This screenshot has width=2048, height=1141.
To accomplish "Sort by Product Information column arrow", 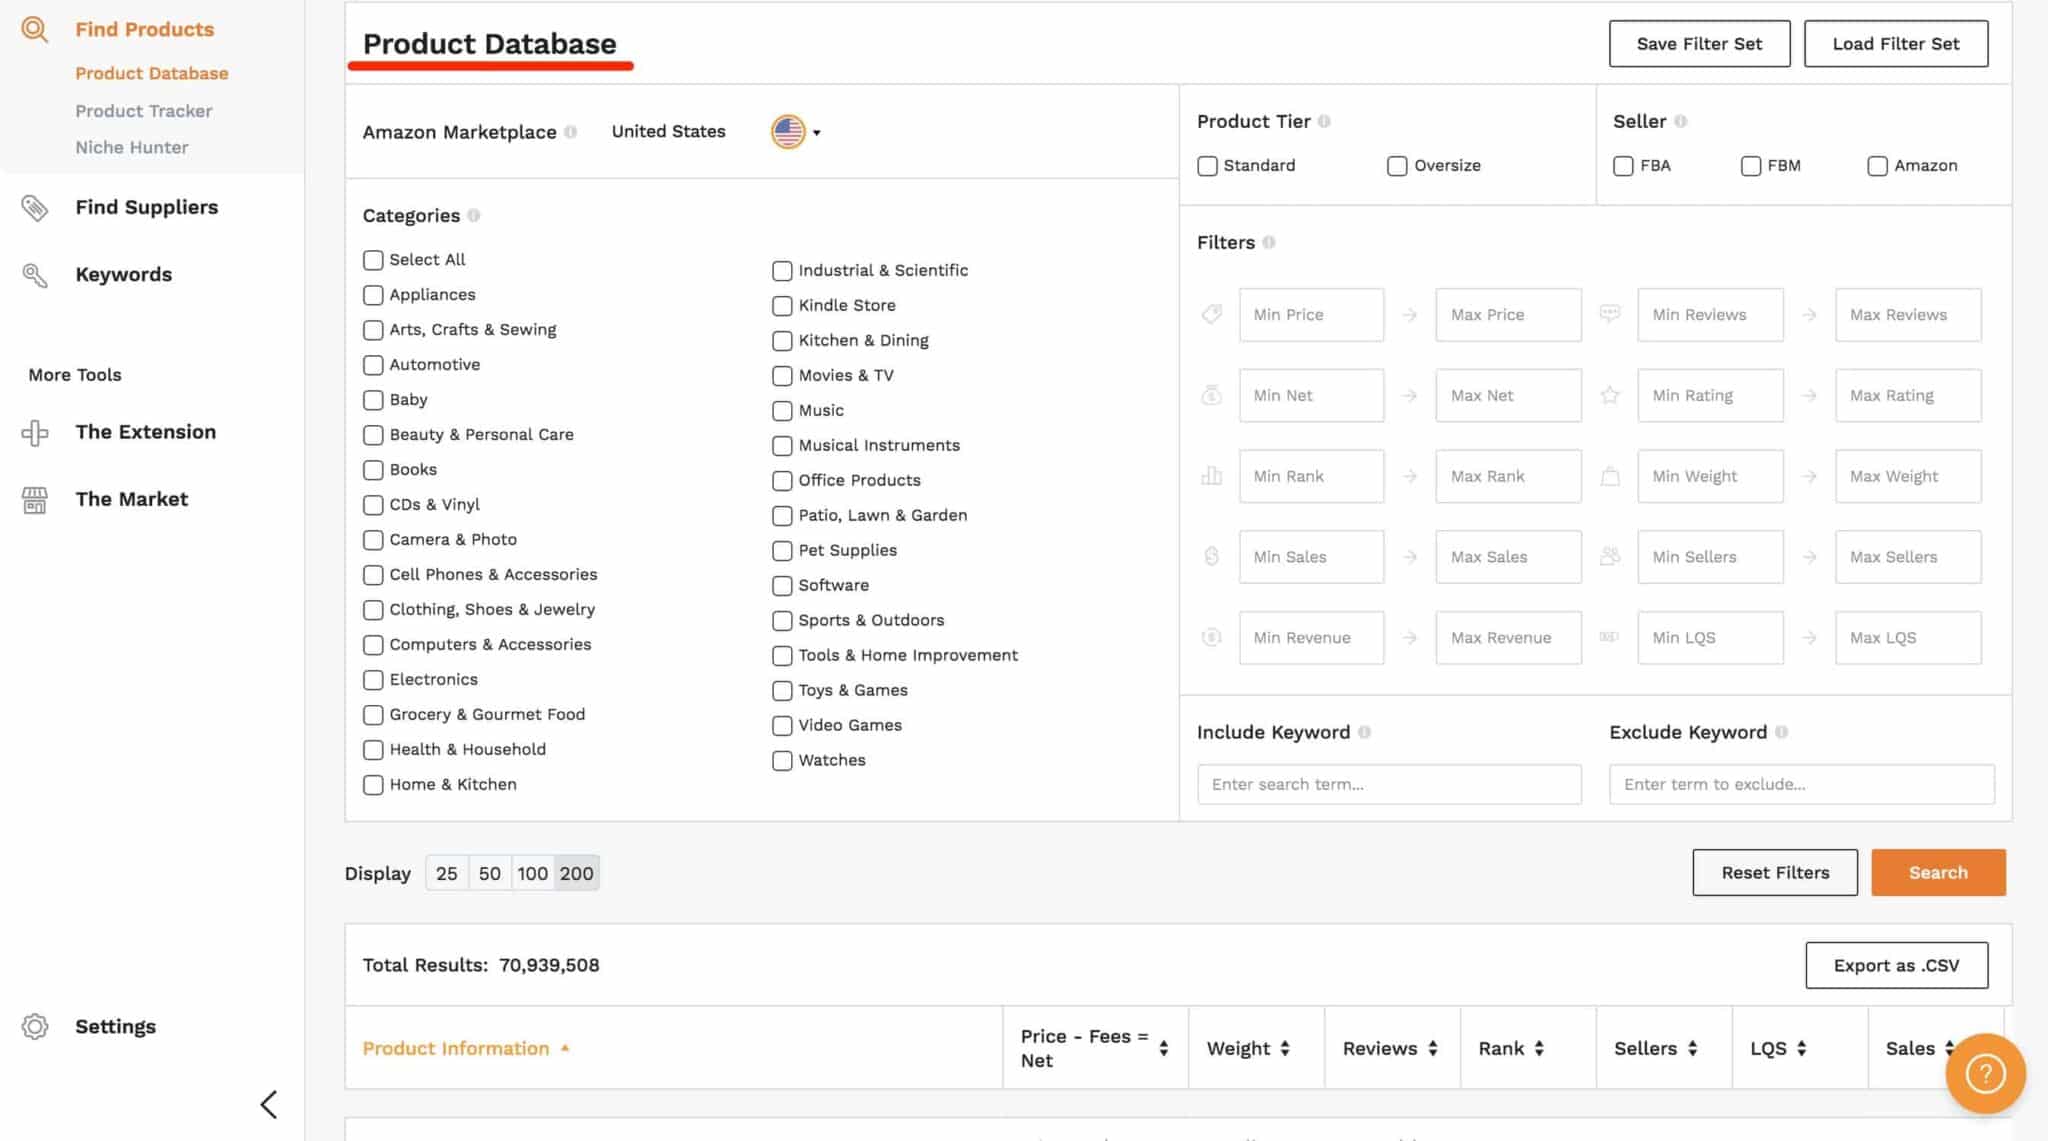I will [565, 1048].
